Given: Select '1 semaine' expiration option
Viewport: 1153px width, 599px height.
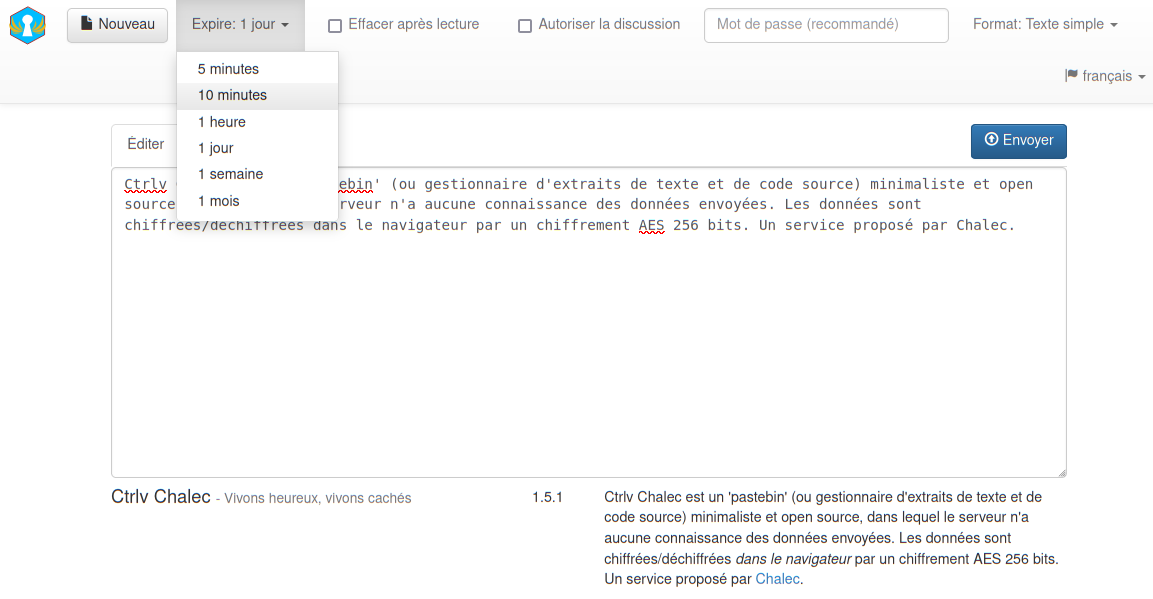Looking at the screenshot, I should tap(229, 174).
